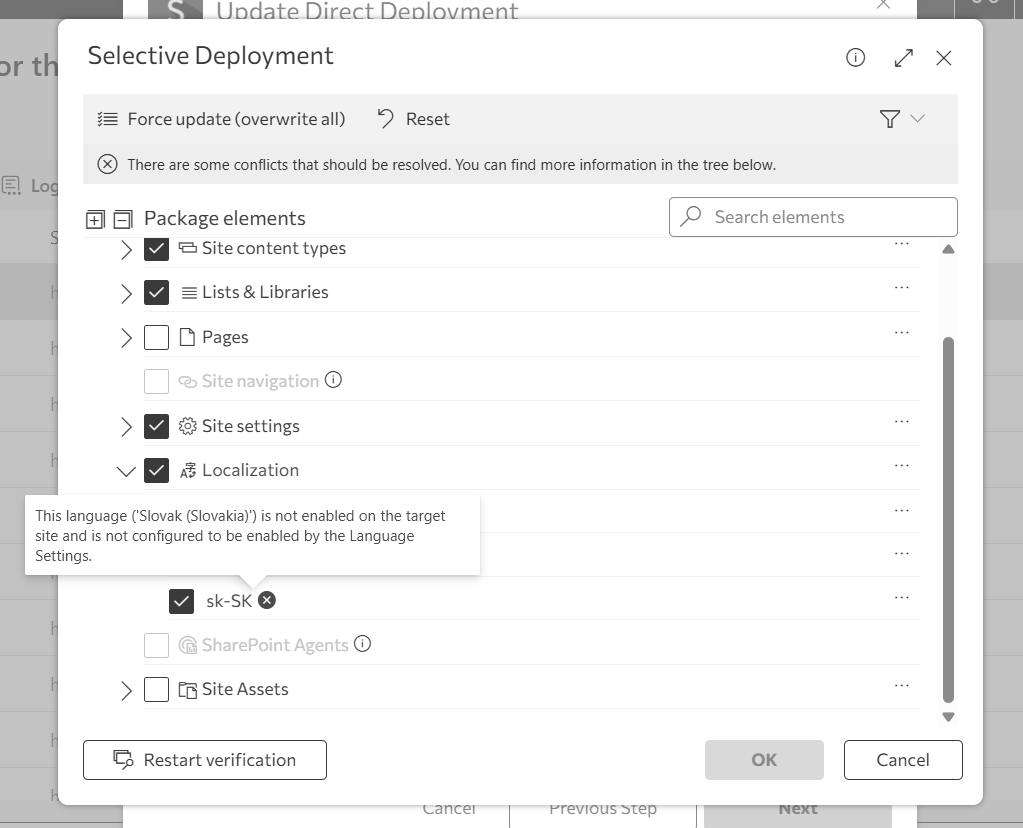Click the collapse all tree icon

pos(122,219)
